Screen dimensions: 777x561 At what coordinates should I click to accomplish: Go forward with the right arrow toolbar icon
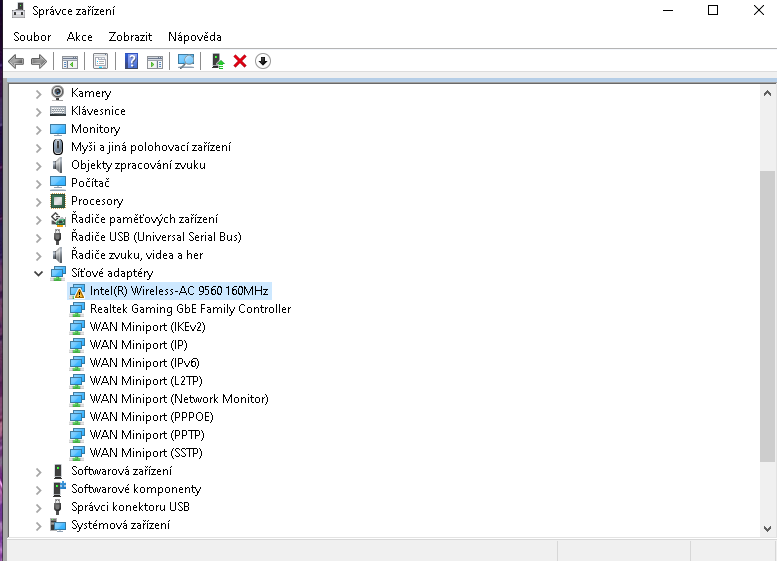tap(39, 61)
